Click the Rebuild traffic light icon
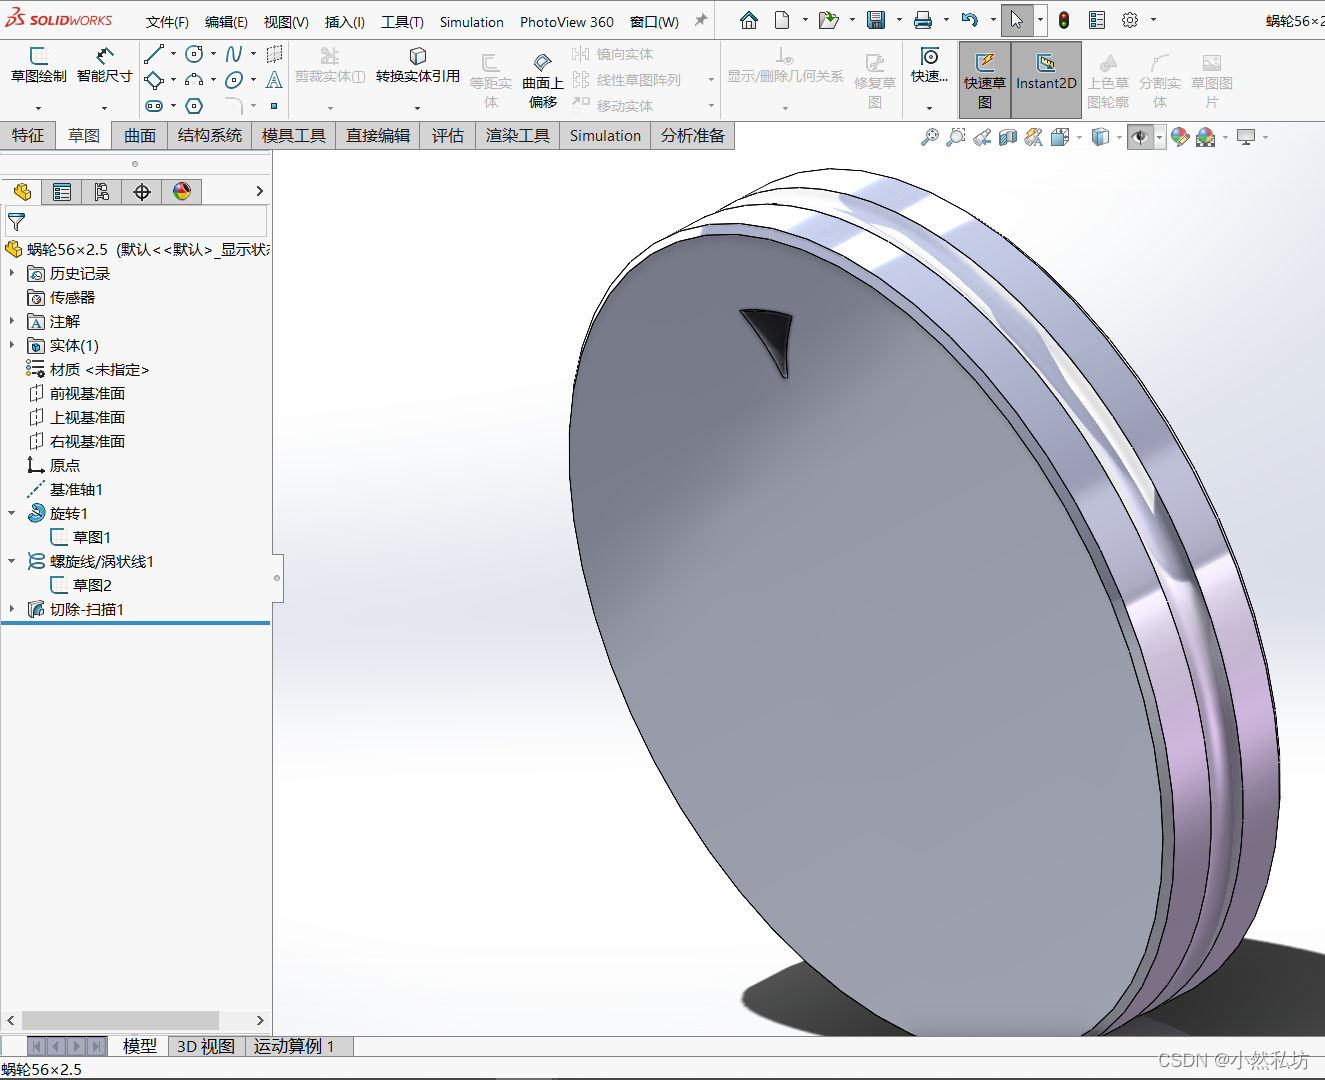This screenshot has width=1325, height=1080. (1064, 20)
